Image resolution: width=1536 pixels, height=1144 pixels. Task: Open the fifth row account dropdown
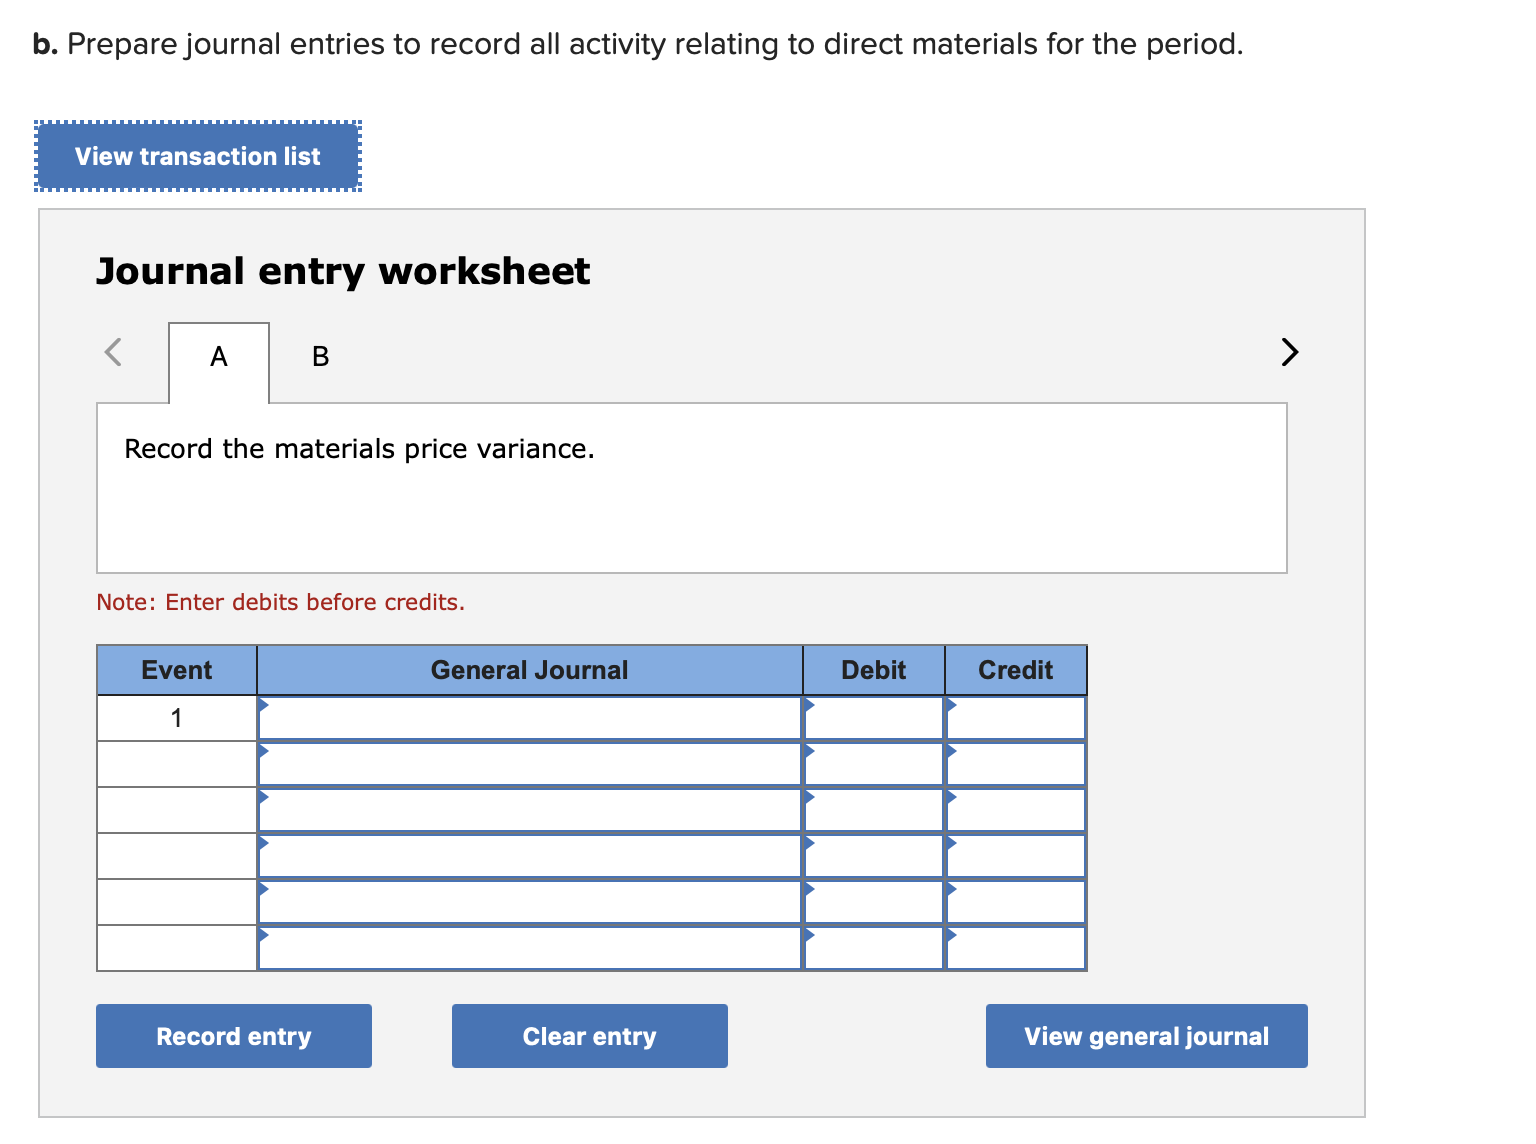(264, 889)
